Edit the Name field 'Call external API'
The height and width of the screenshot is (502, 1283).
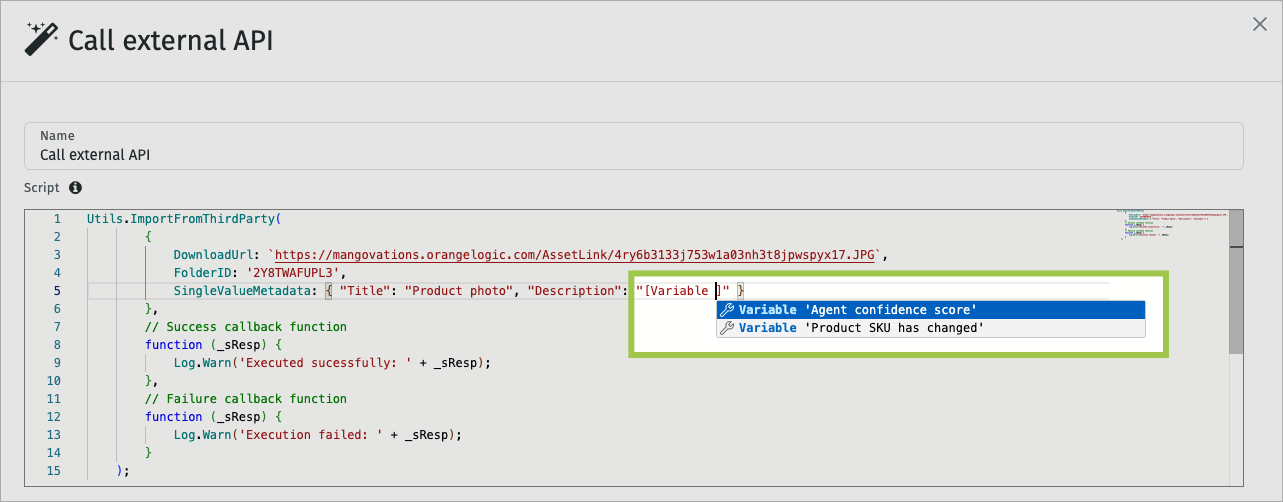tap(633, 146)
